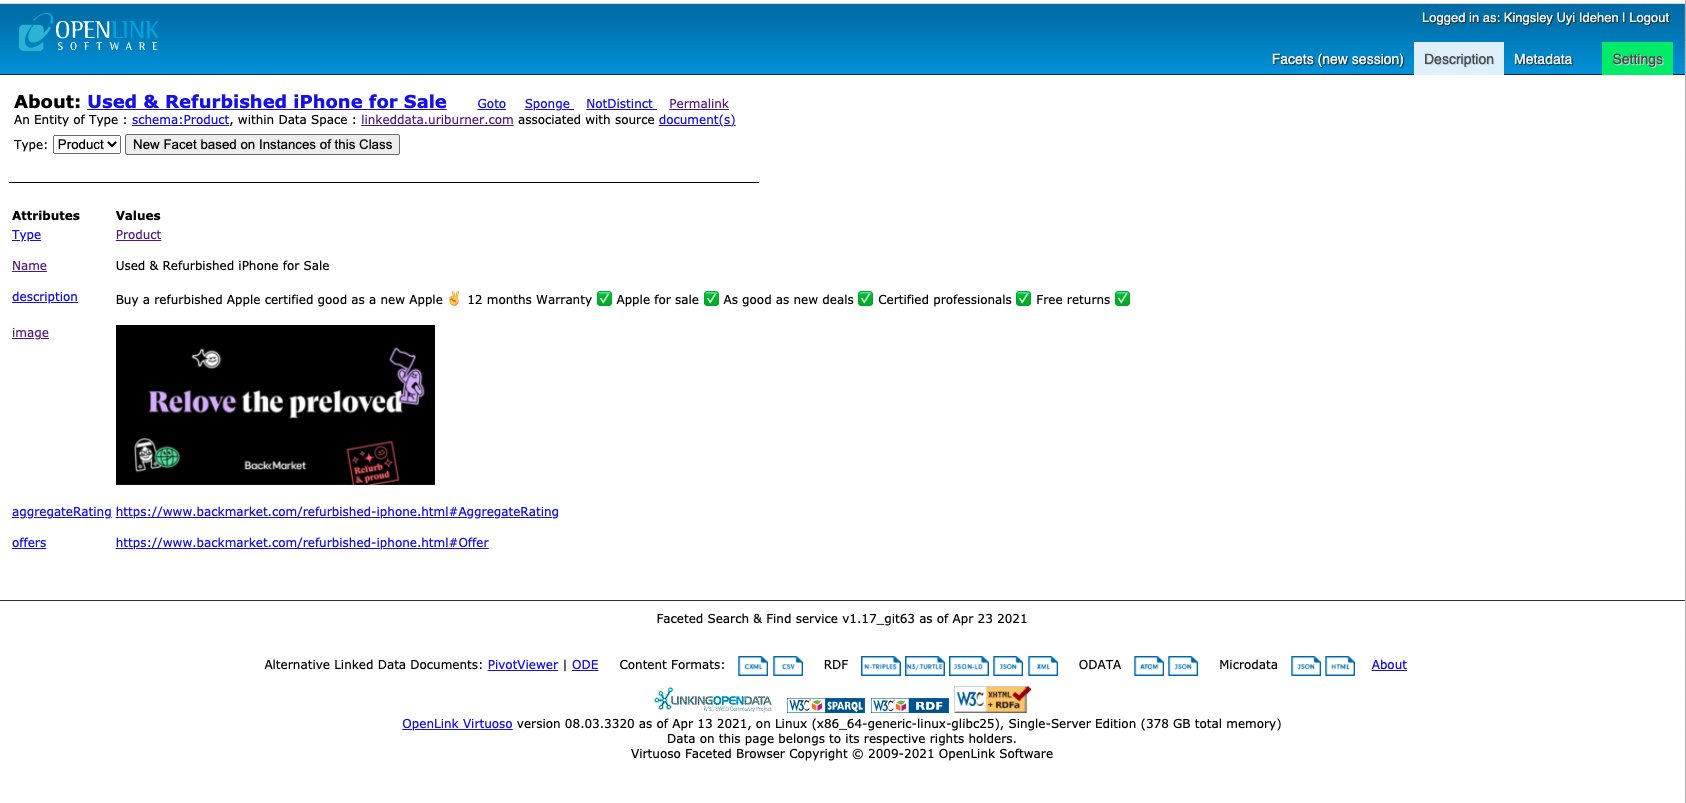
Task: Click the Logged in as Kingsley Uyi Idehen text
Action: click(1520, 18)
